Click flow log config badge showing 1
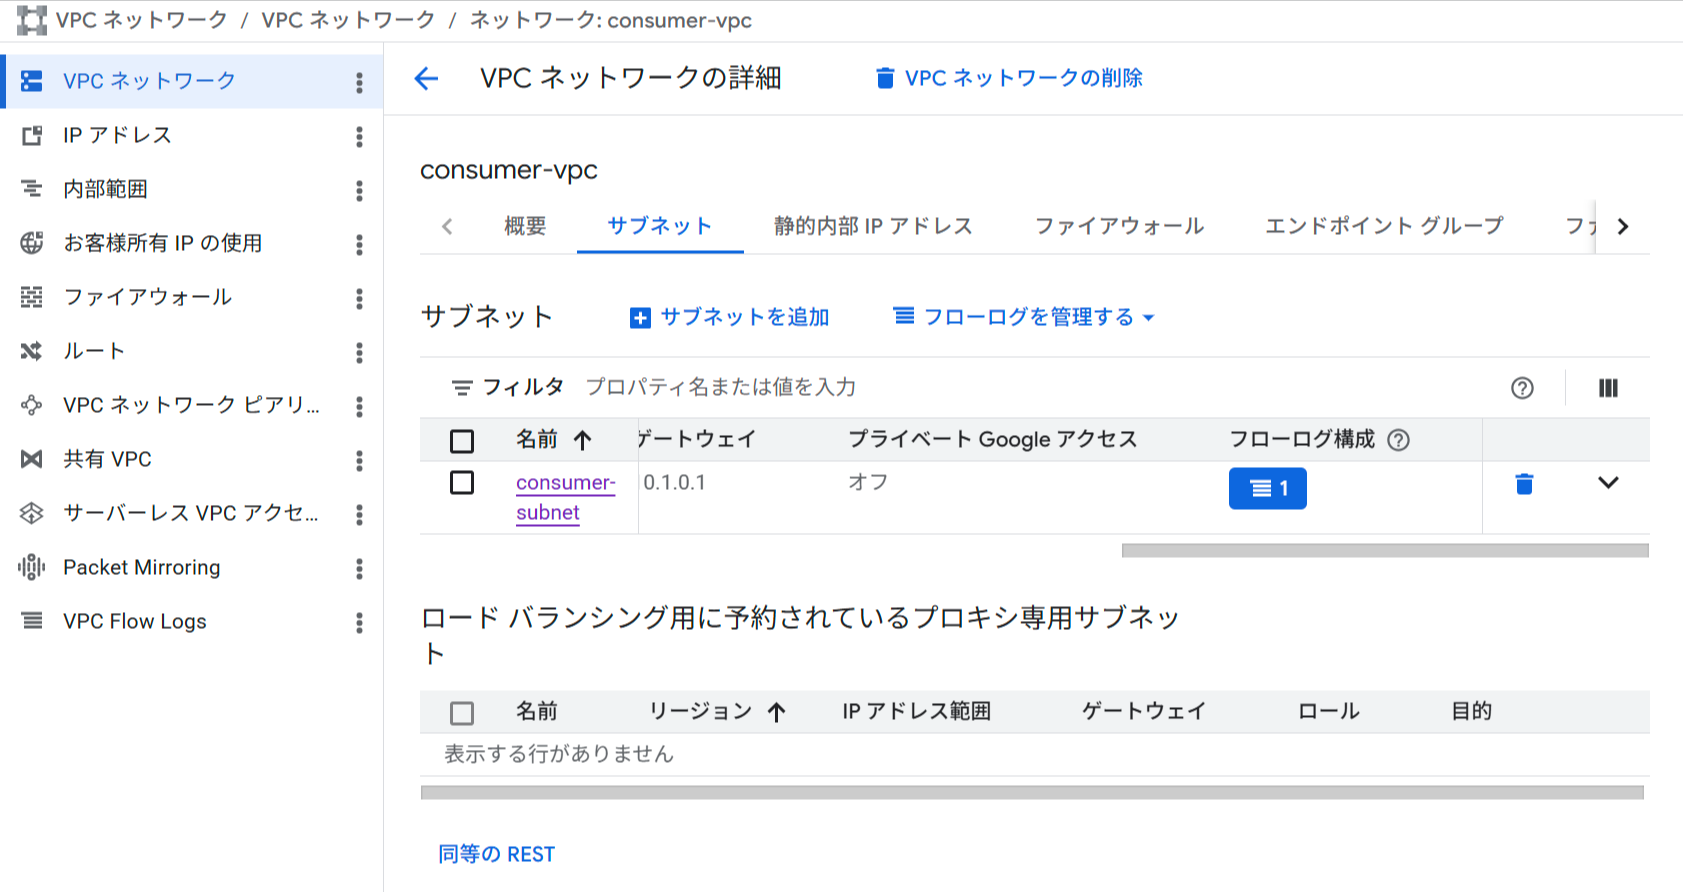Viewport: 1683px width, 892px height. click(1267, 488)
